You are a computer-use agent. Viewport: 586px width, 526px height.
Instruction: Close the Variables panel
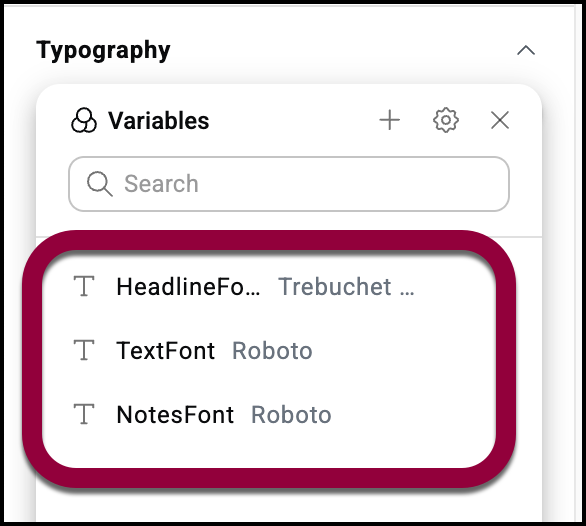tap(500, 120)
